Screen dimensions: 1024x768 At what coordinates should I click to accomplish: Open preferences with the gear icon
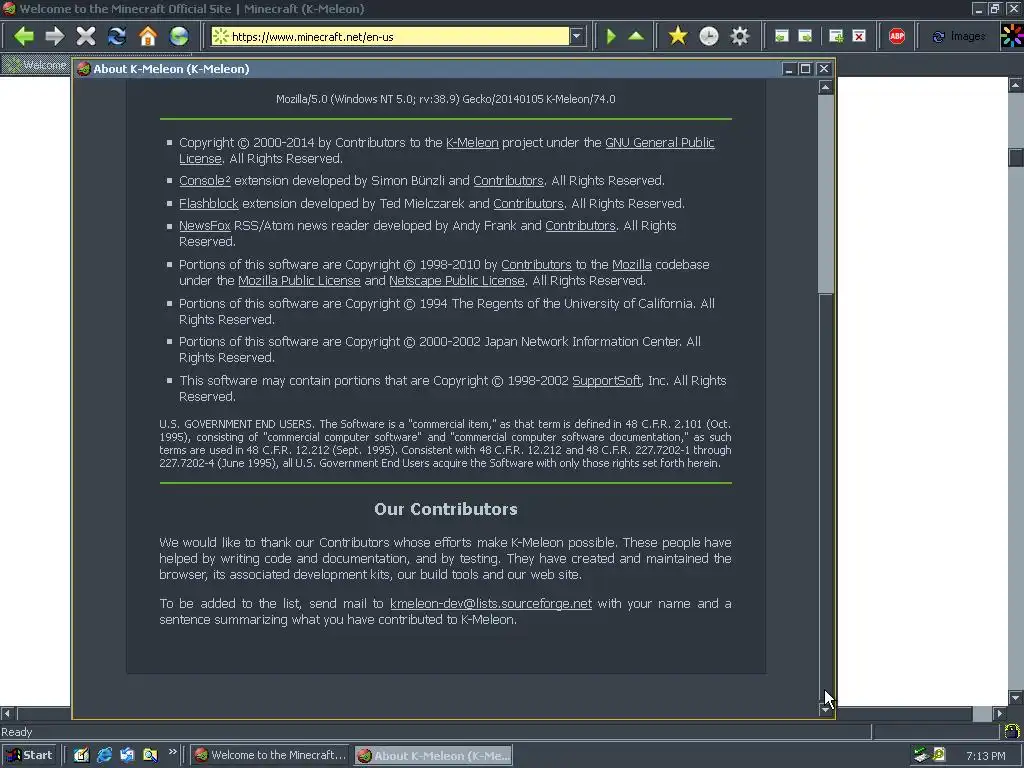pos(739,36)
